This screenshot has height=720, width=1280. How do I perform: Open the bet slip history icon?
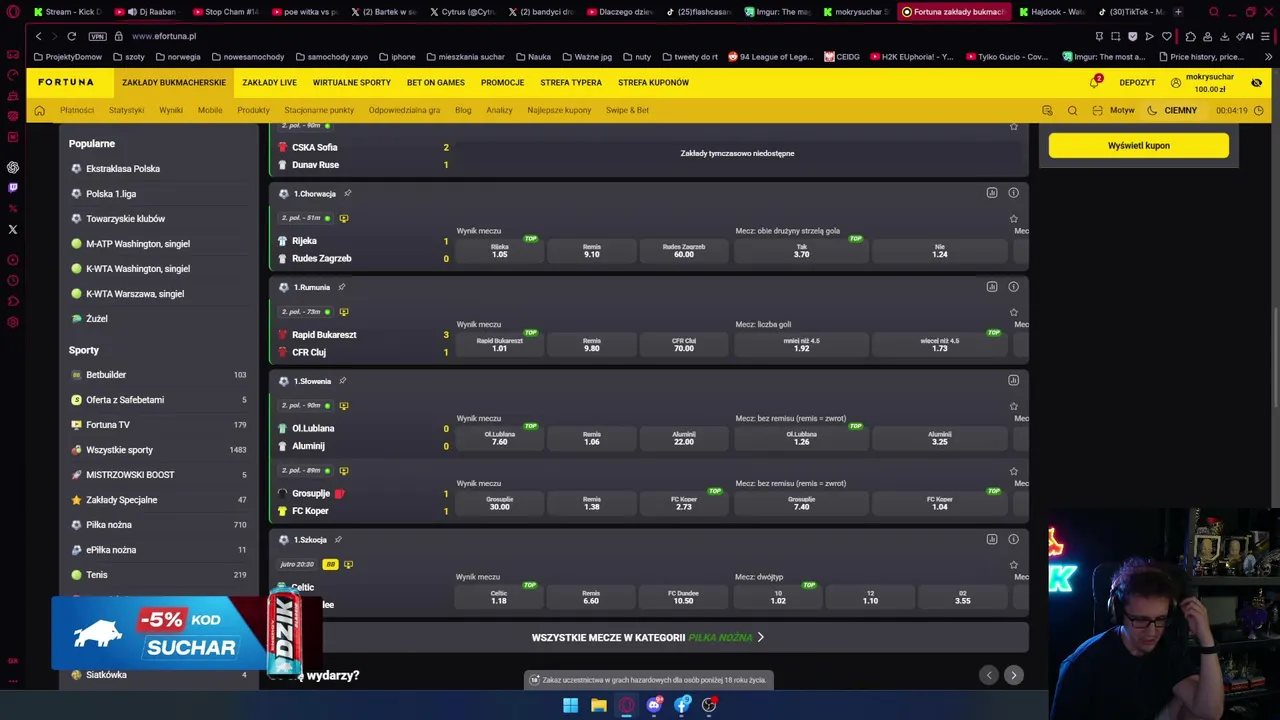[1047, 110]
